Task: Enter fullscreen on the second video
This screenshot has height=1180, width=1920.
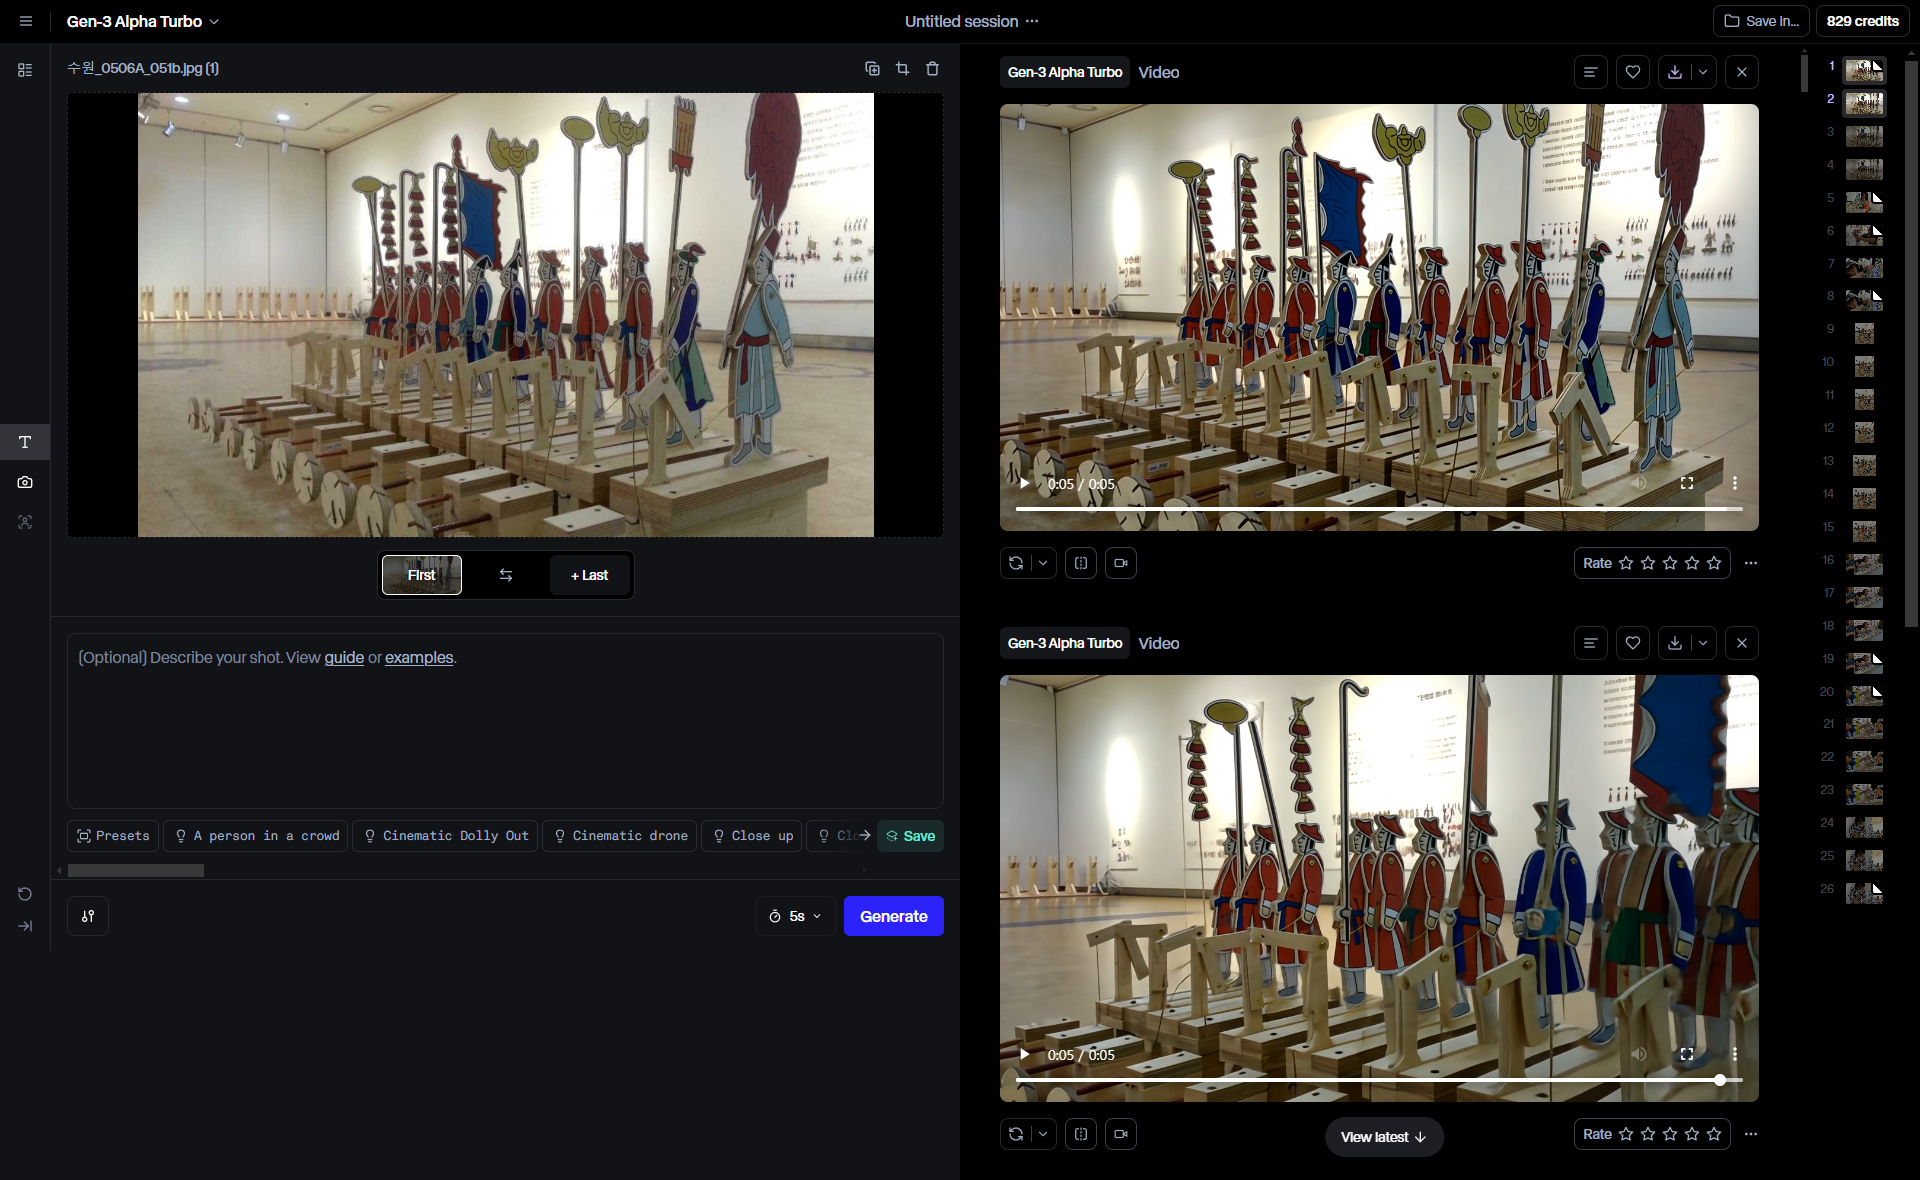Action: 1686,1054
